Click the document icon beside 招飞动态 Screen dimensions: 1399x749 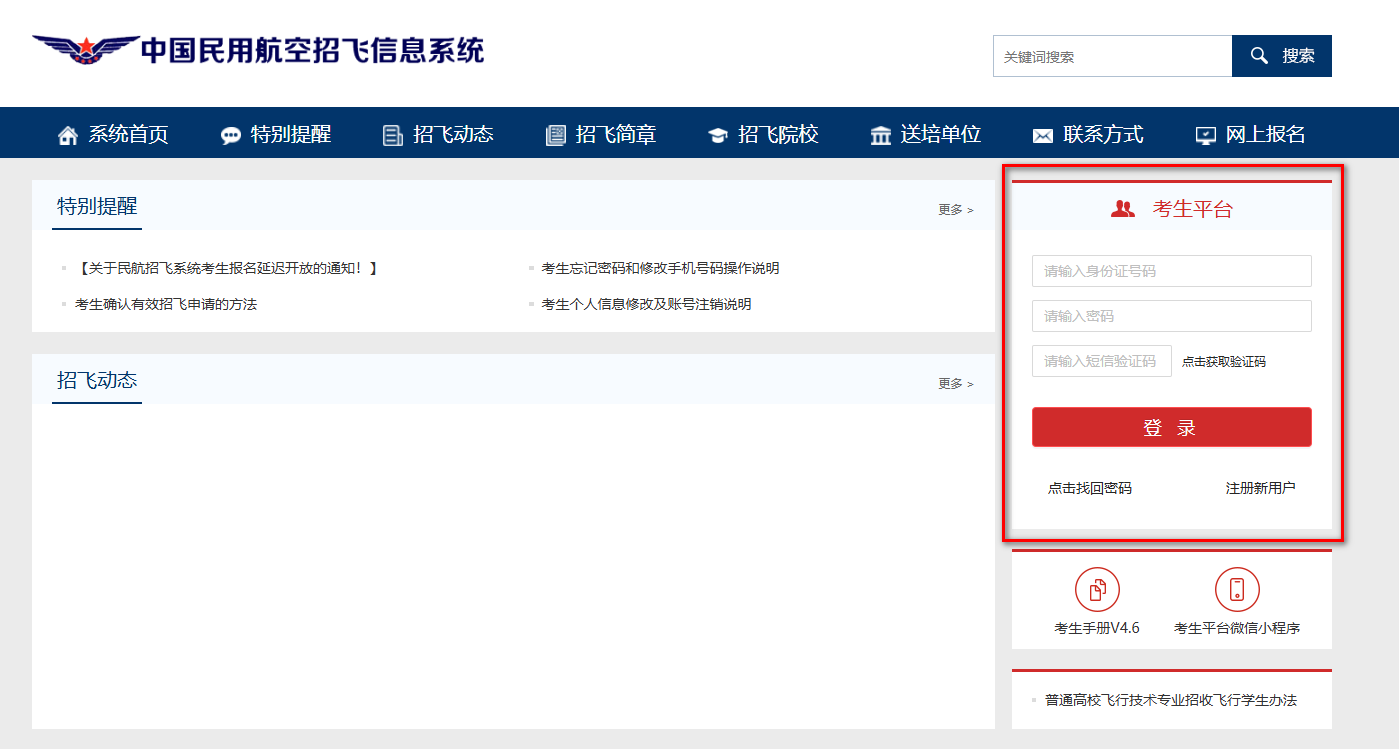point(393,136)
